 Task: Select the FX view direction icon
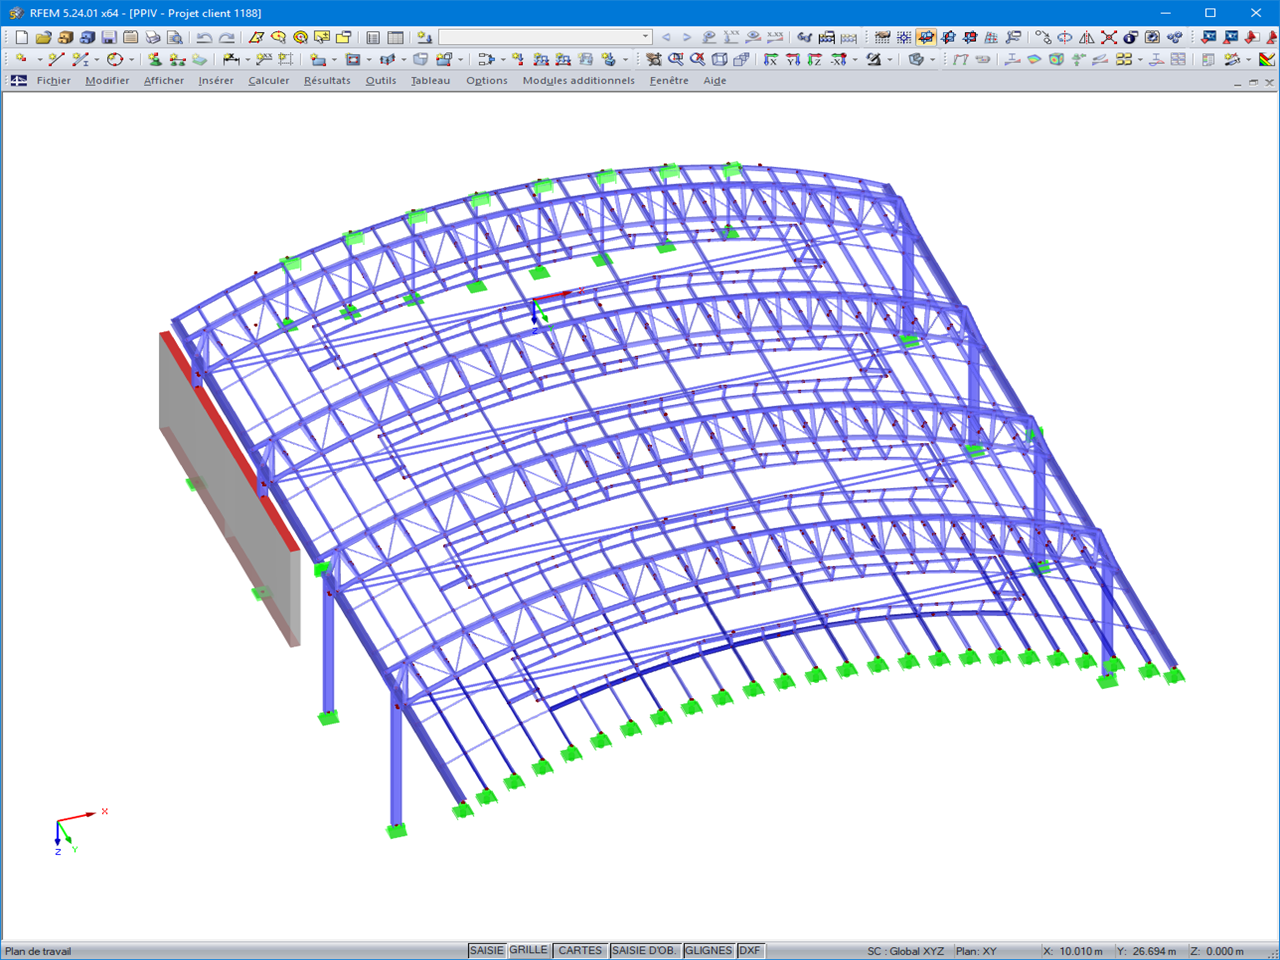(770, 59)
